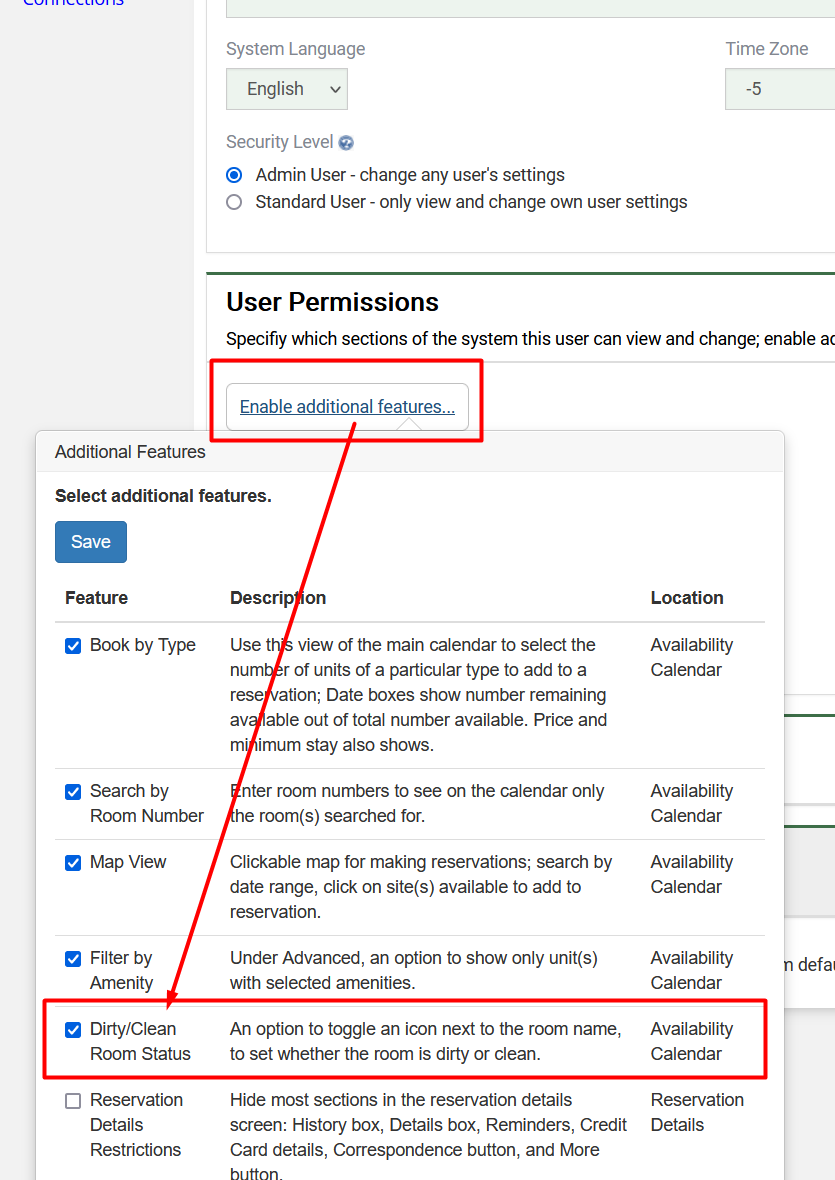Click the Time Zone field showing -5
835x1180 pixels.
(x=780, y=89)
